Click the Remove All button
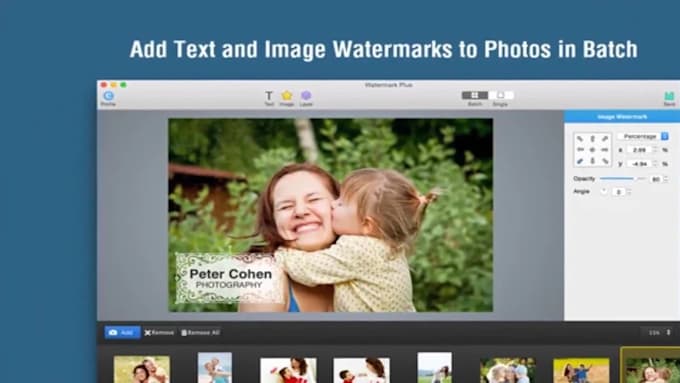Screen dimensions: 680x383 coord(200,333)
